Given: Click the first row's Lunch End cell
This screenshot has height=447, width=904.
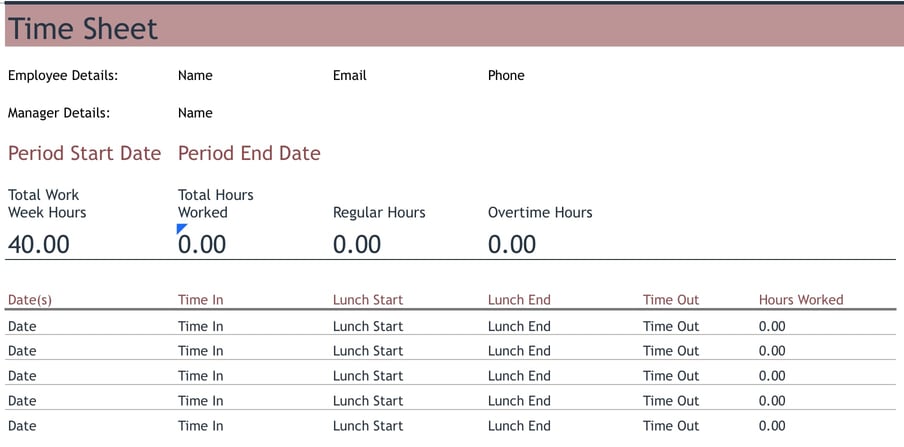Looking at the screenshot, I should [x=519, y=326].
